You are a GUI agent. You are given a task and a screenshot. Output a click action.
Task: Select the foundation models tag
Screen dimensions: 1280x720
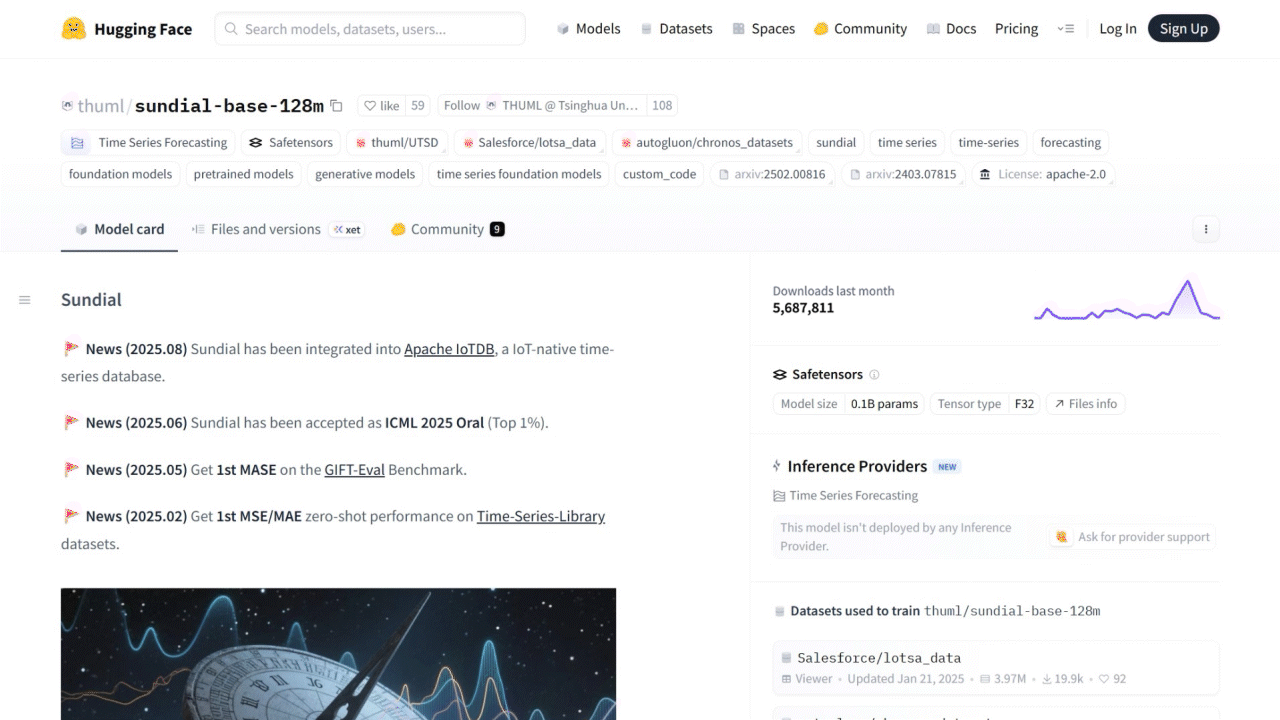[120, 175]
